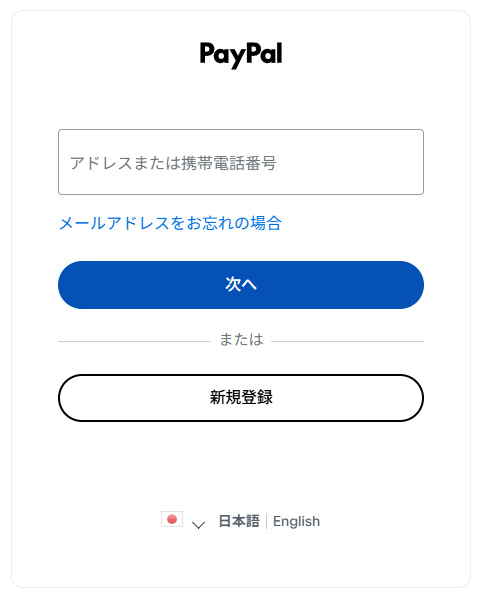
Task: Click the red circle flag image
Action: tap(172, 520)
